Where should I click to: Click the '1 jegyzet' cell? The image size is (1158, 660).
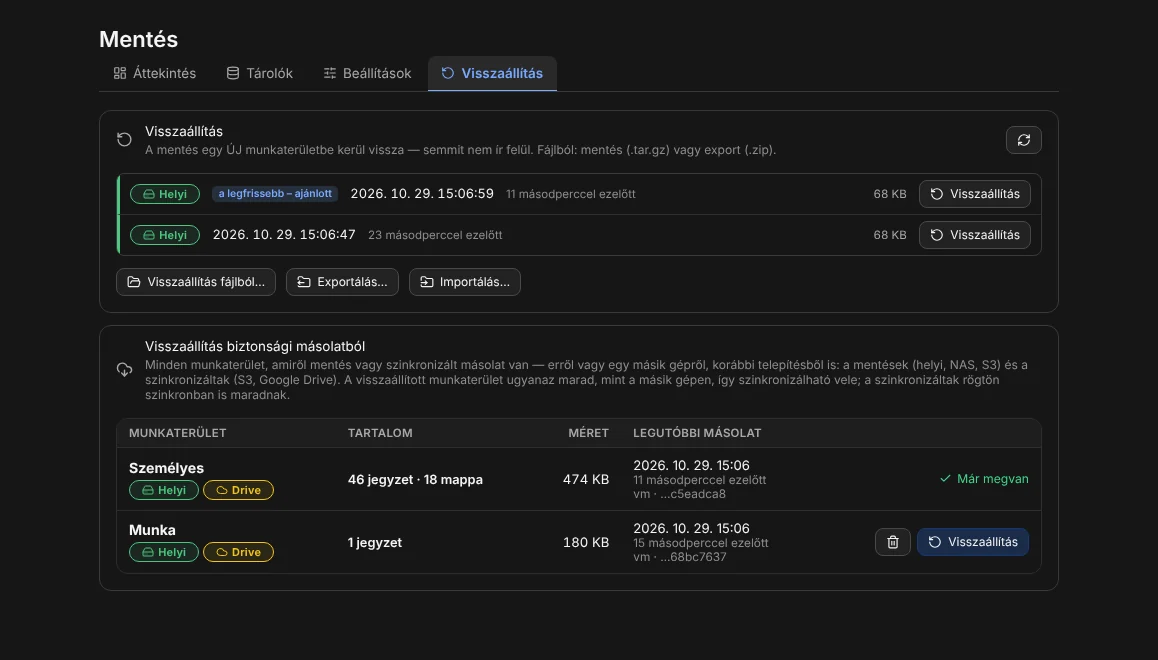tap(375, 543)
